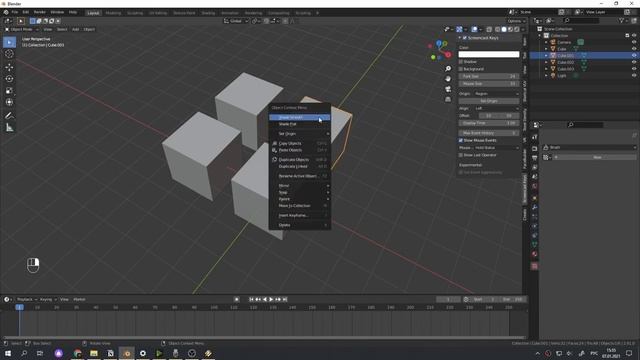This screenshot has height=360, width=640.
Task: Jump to timeline end button
Action: point(285,300)
